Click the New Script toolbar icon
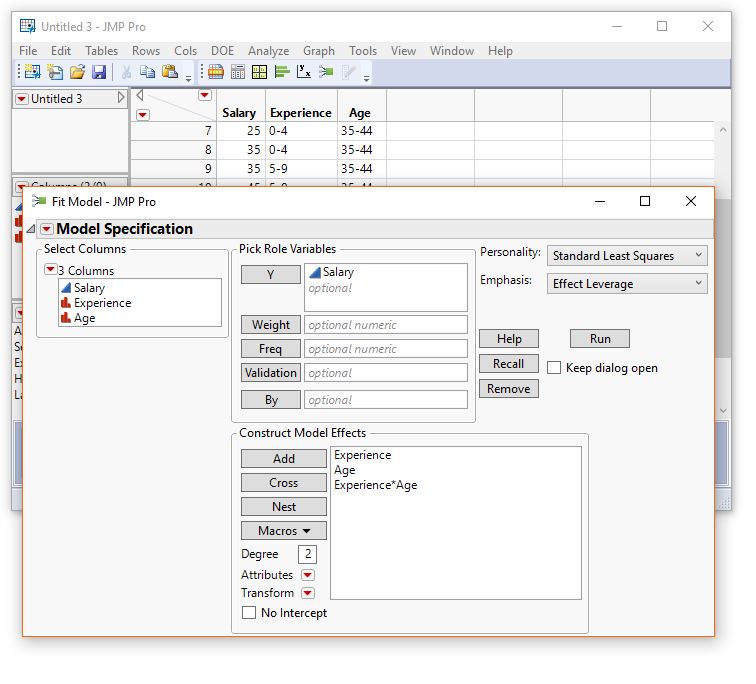Image resolution: width=756 pixels, height=684 pixels. coord(55,72)
